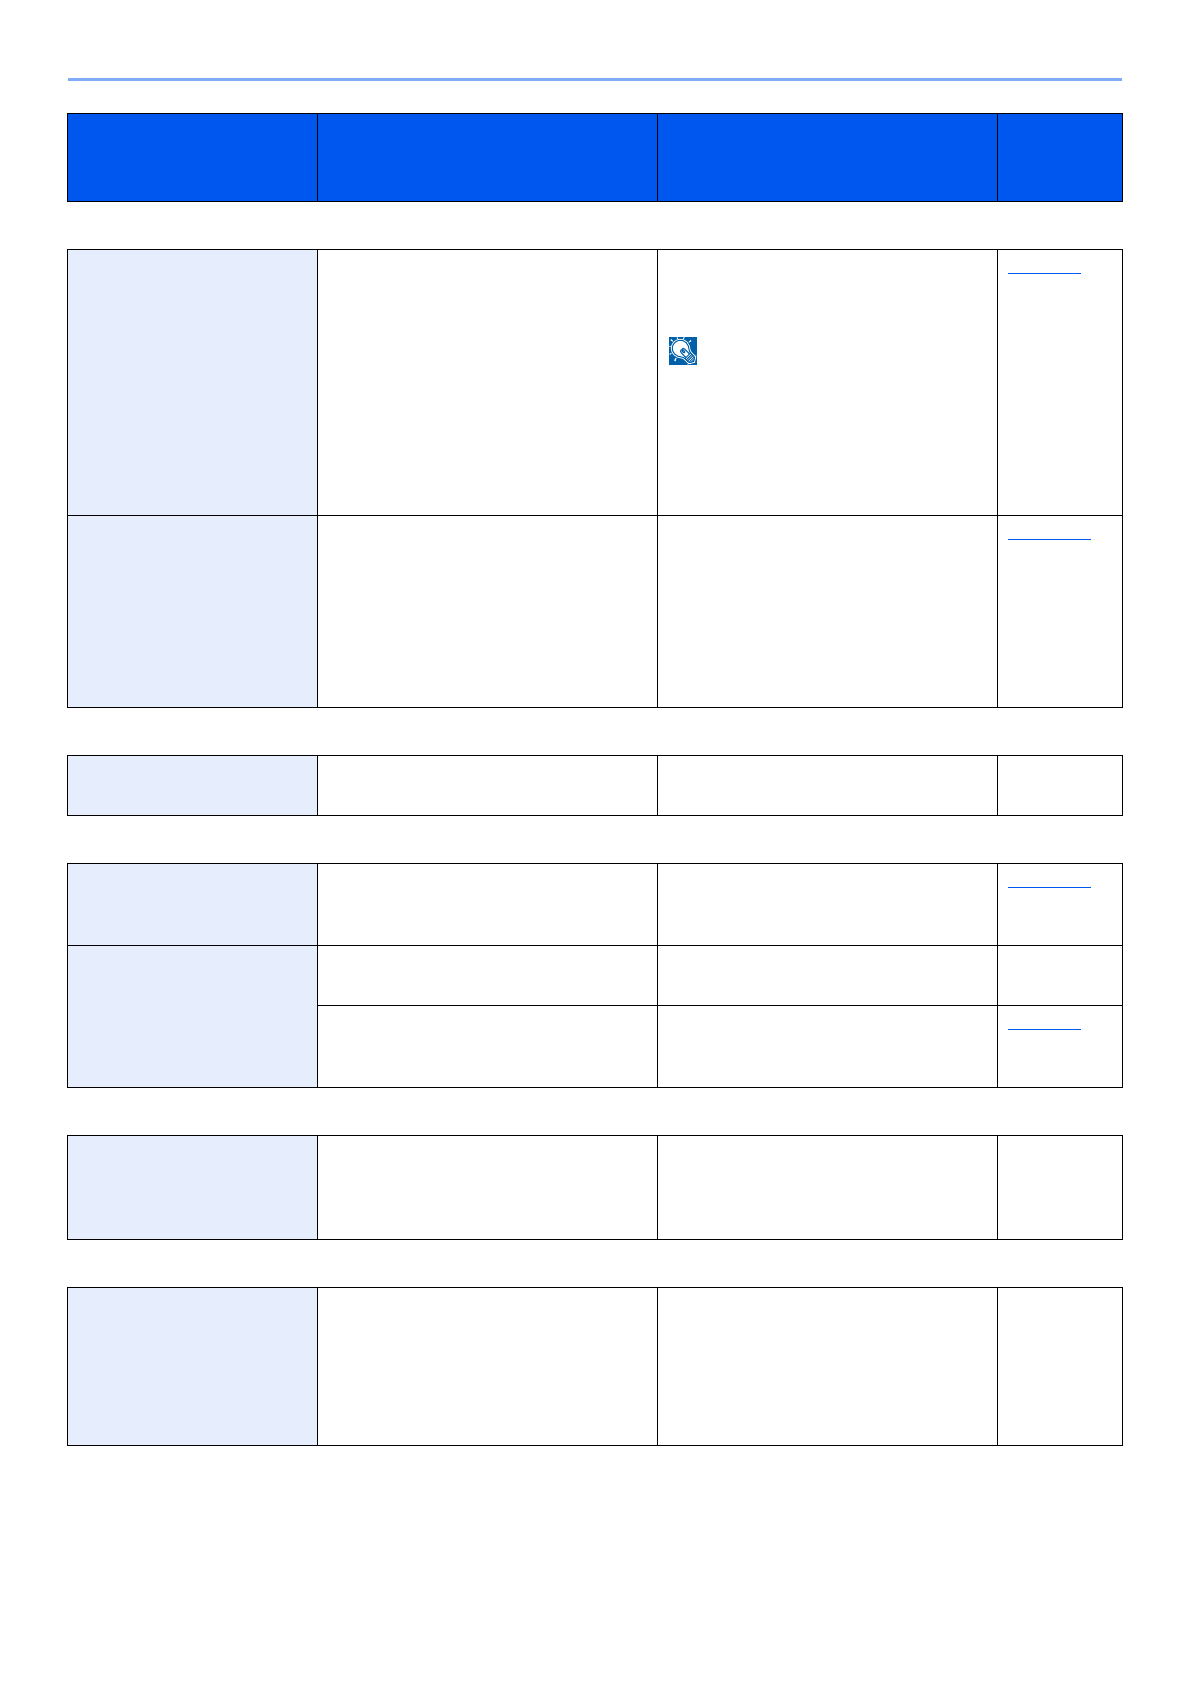Click the white cell left of the lightbulb cell
This screenshot has width=1190, height=1684.
(487, 382)
